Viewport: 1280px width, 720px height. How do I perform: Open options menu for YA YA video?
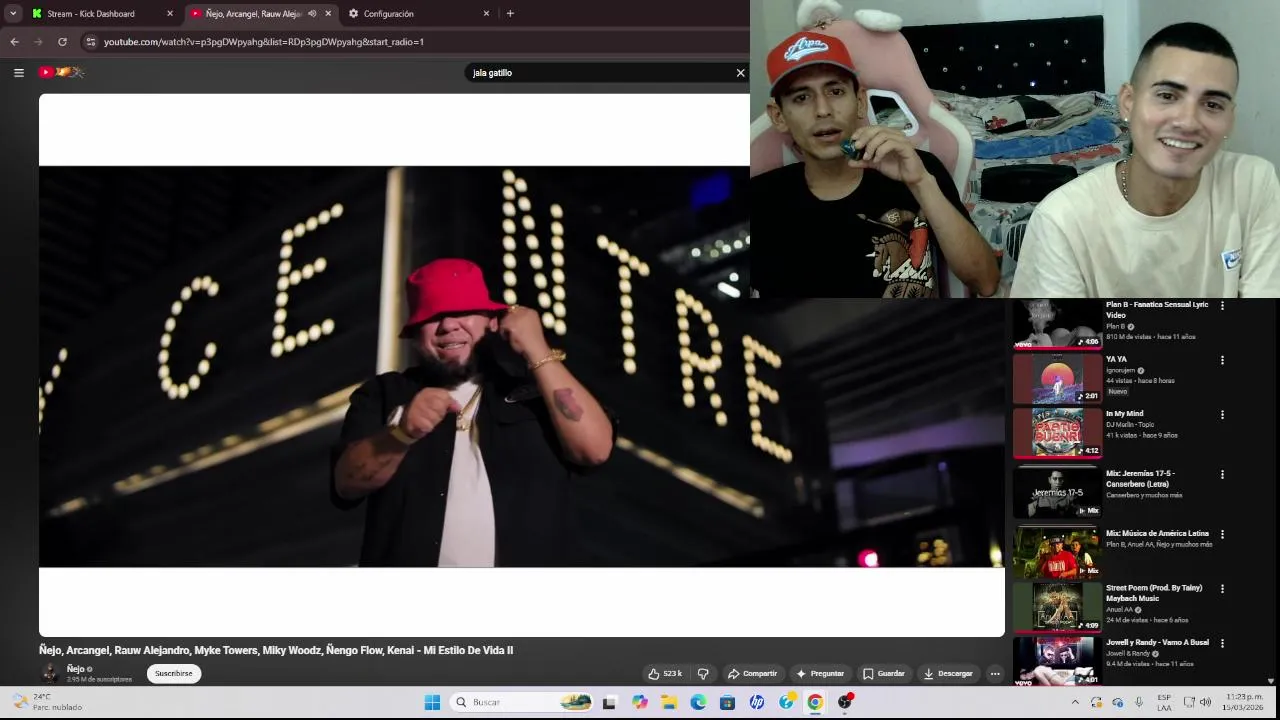[x=1222, y=360]
